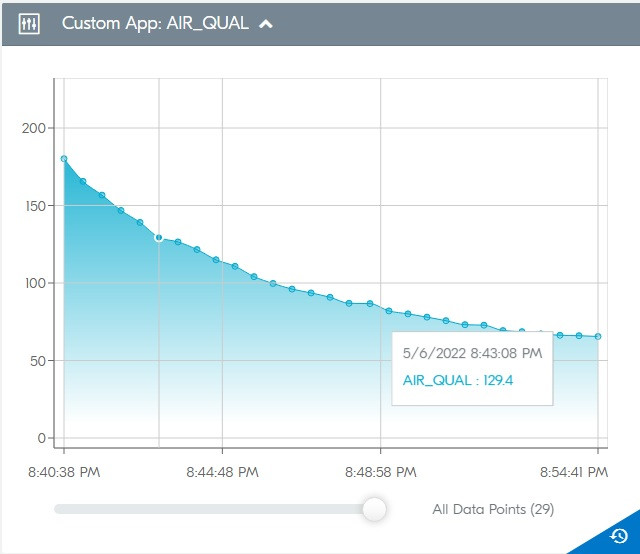The width and height of the screenshot is (640, 554).
Task: Open the history clock icon in corner
Action: [618, 535]
